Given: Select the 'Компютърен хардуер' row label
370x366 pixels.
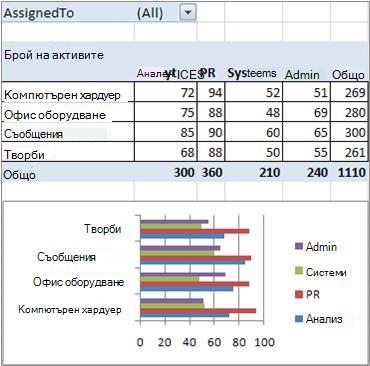Looking at the screenshot, I should point(68,92).
